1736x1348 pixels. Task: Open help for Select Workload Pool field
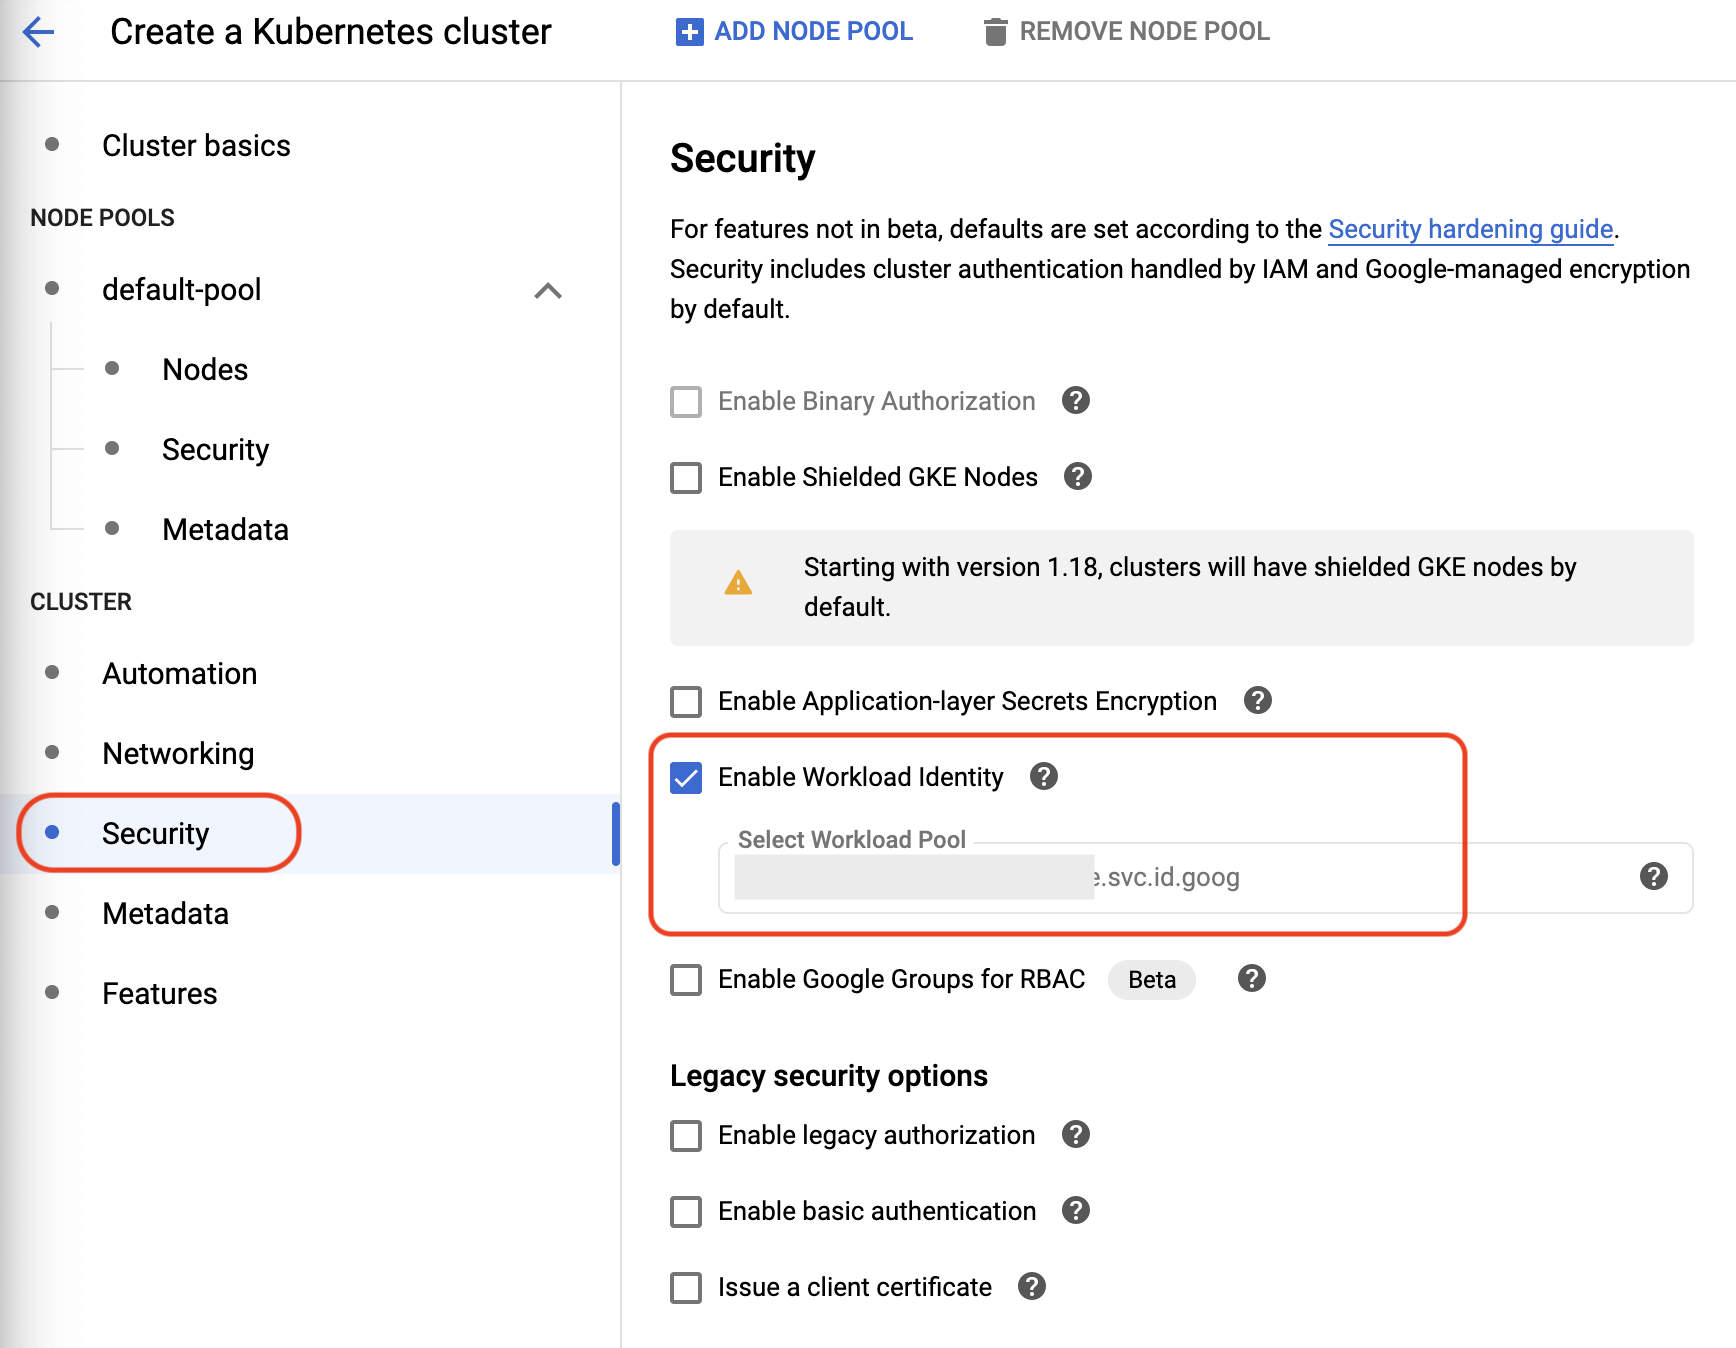(1653, 877)
